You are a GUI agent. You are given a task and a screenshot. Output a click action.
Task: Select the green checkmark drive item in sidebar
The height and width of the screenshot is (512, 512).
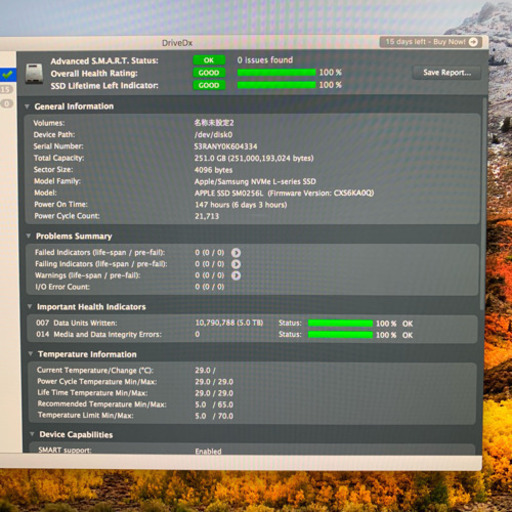tap(7, 75)
